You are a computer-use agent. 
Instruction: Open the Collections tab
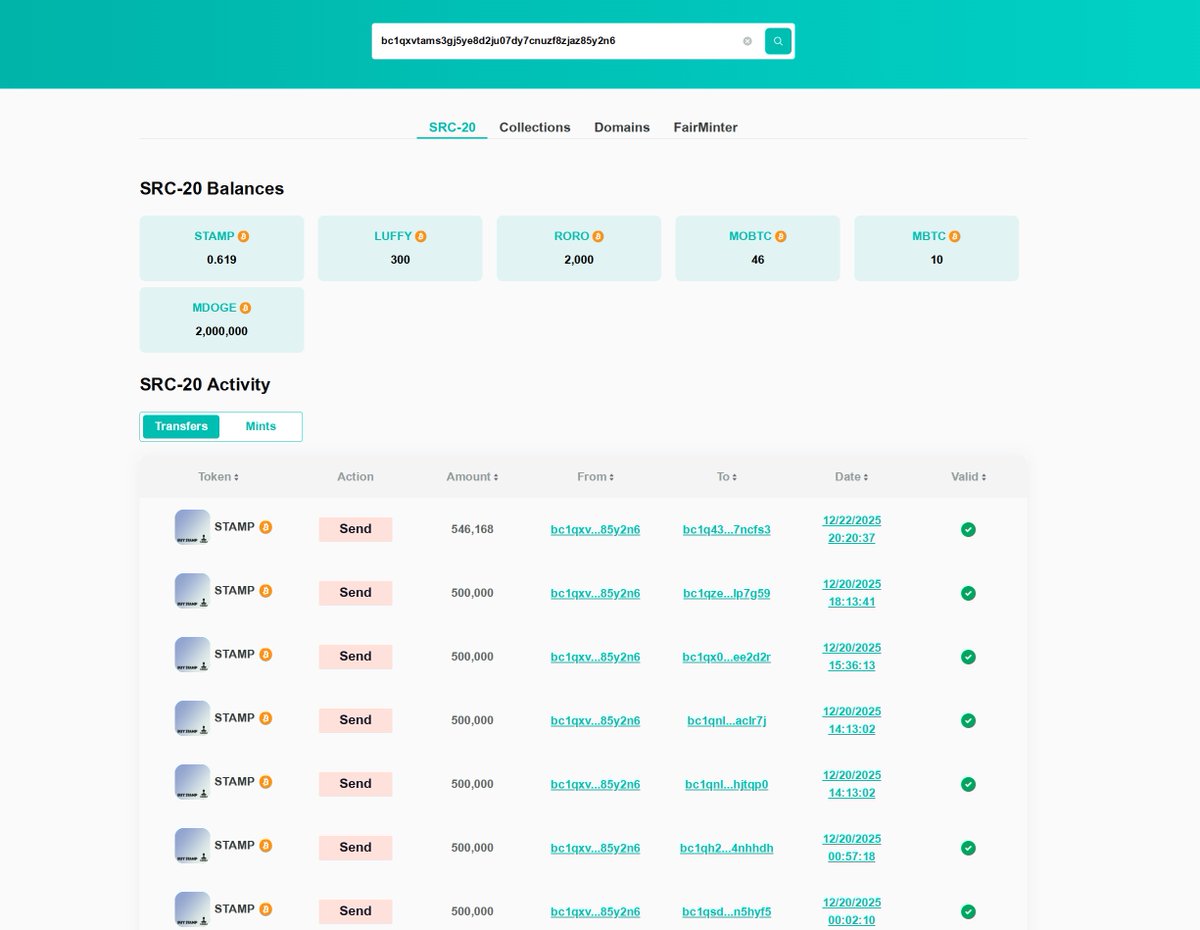point(535,127)
